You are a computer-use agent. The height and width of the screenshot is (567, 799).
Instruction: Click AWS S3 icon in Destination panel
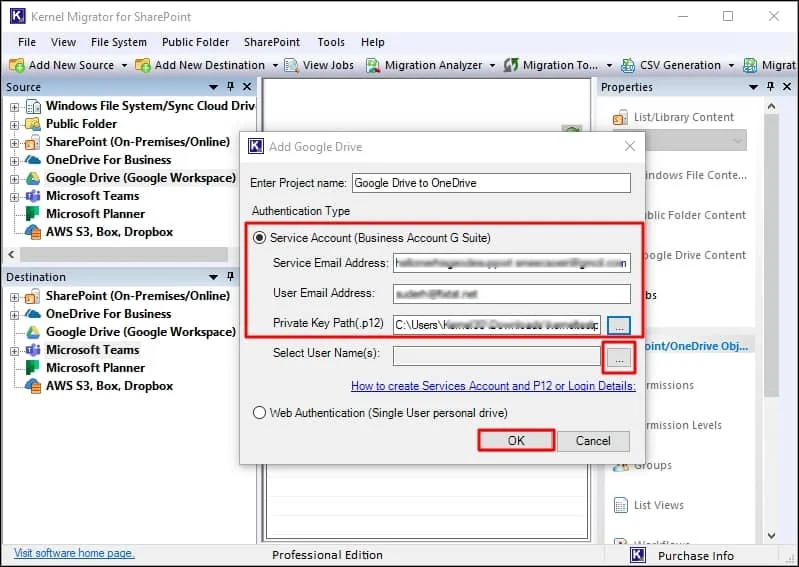(x=33, y=386)
